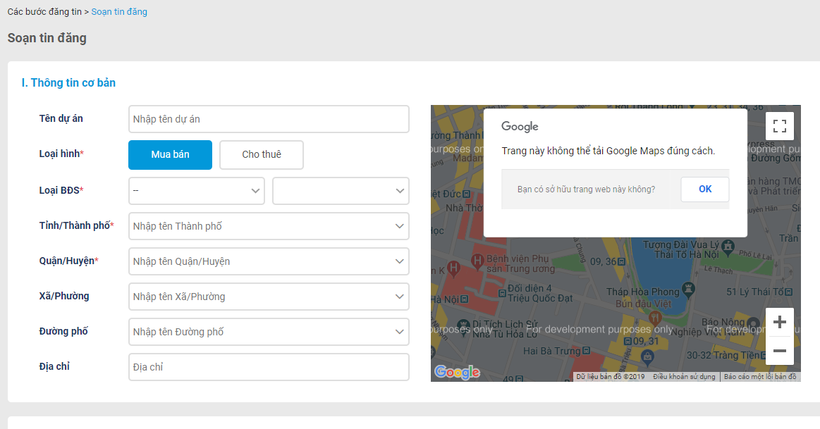
Task: Click the Tỉnh/Thành phố field label
Action: click(x=76, y=225)
